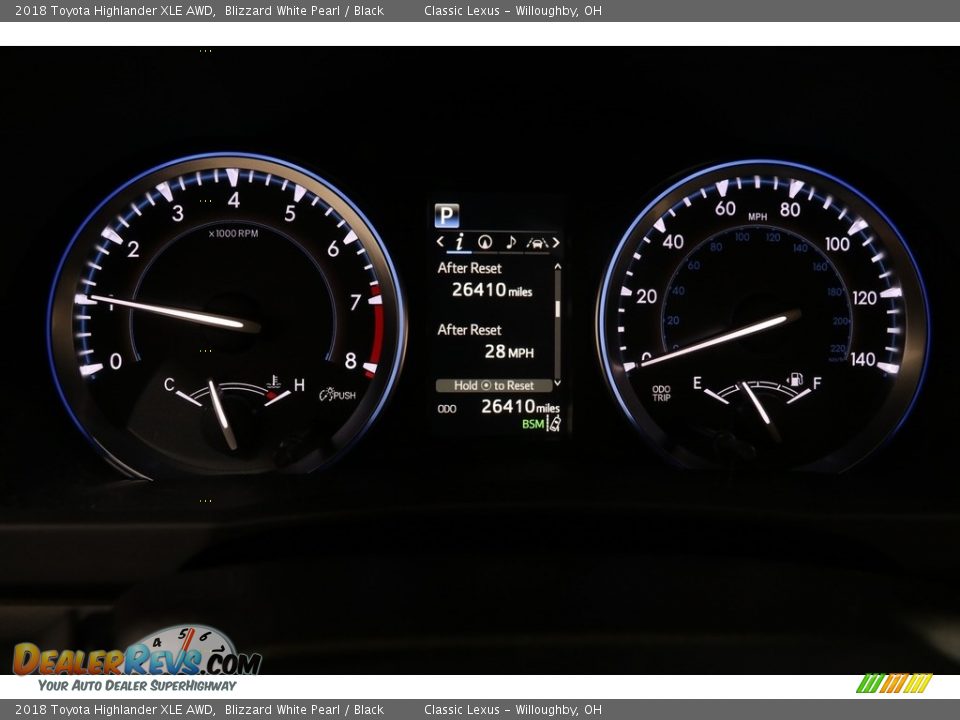Screen dimensions: 960x720
Task: Click the ODO label in the center display
Action: tap(447, 409)
